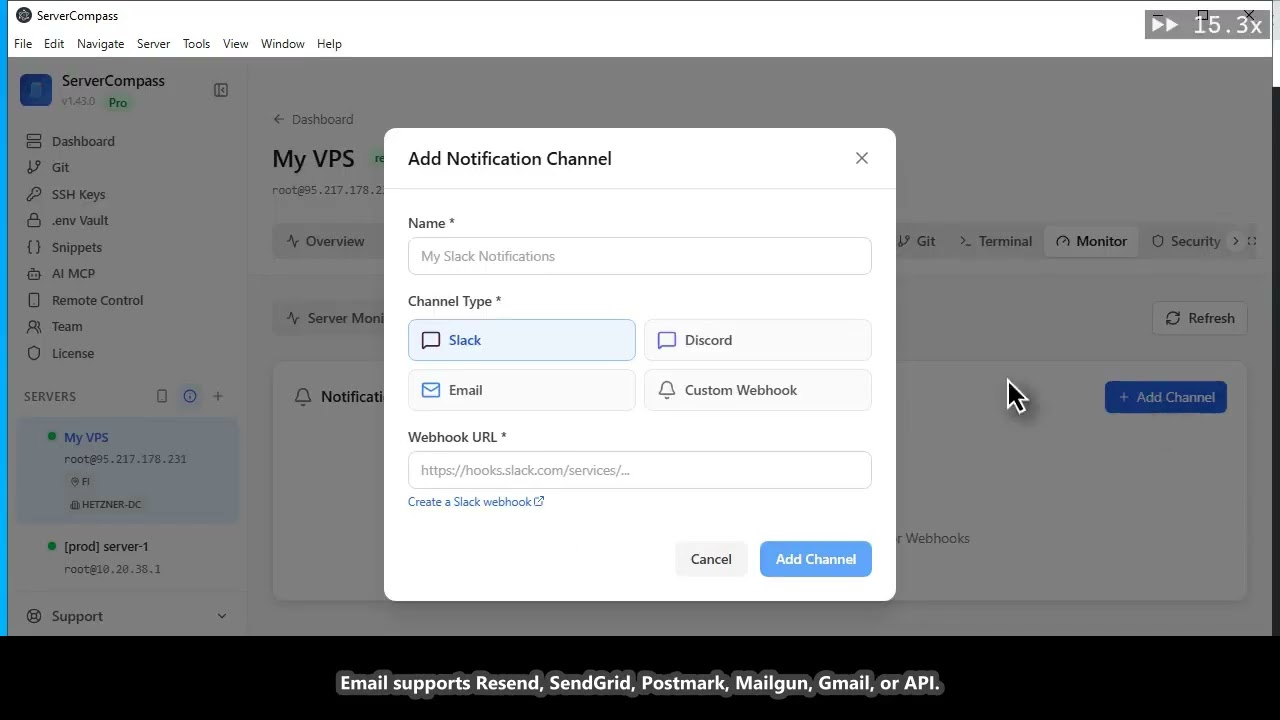1280x720 pixels.
Task: Switch to the Terminal tab
Action: 996,241
